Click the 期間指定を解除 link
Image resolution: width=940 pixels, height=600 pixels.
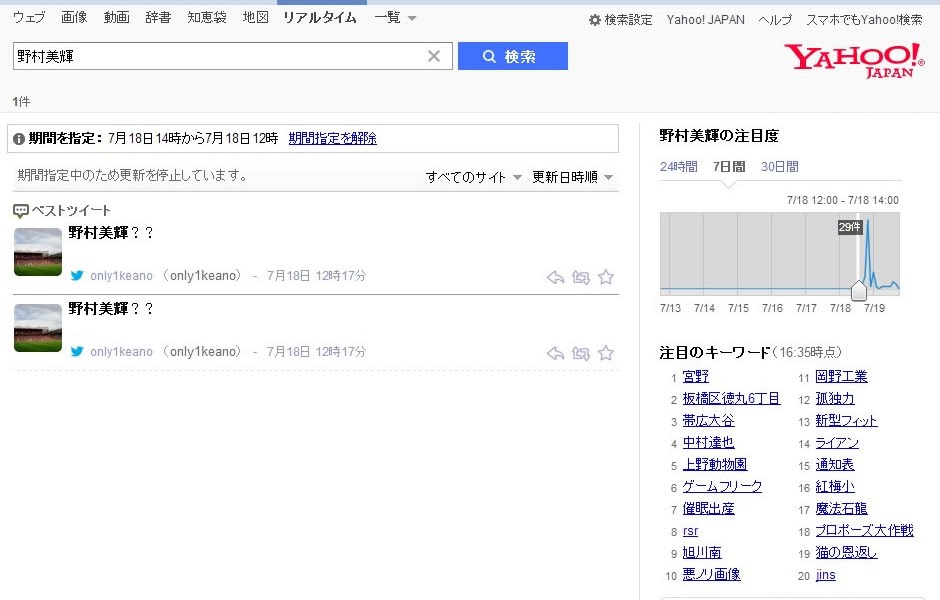(x=333, y=138)
